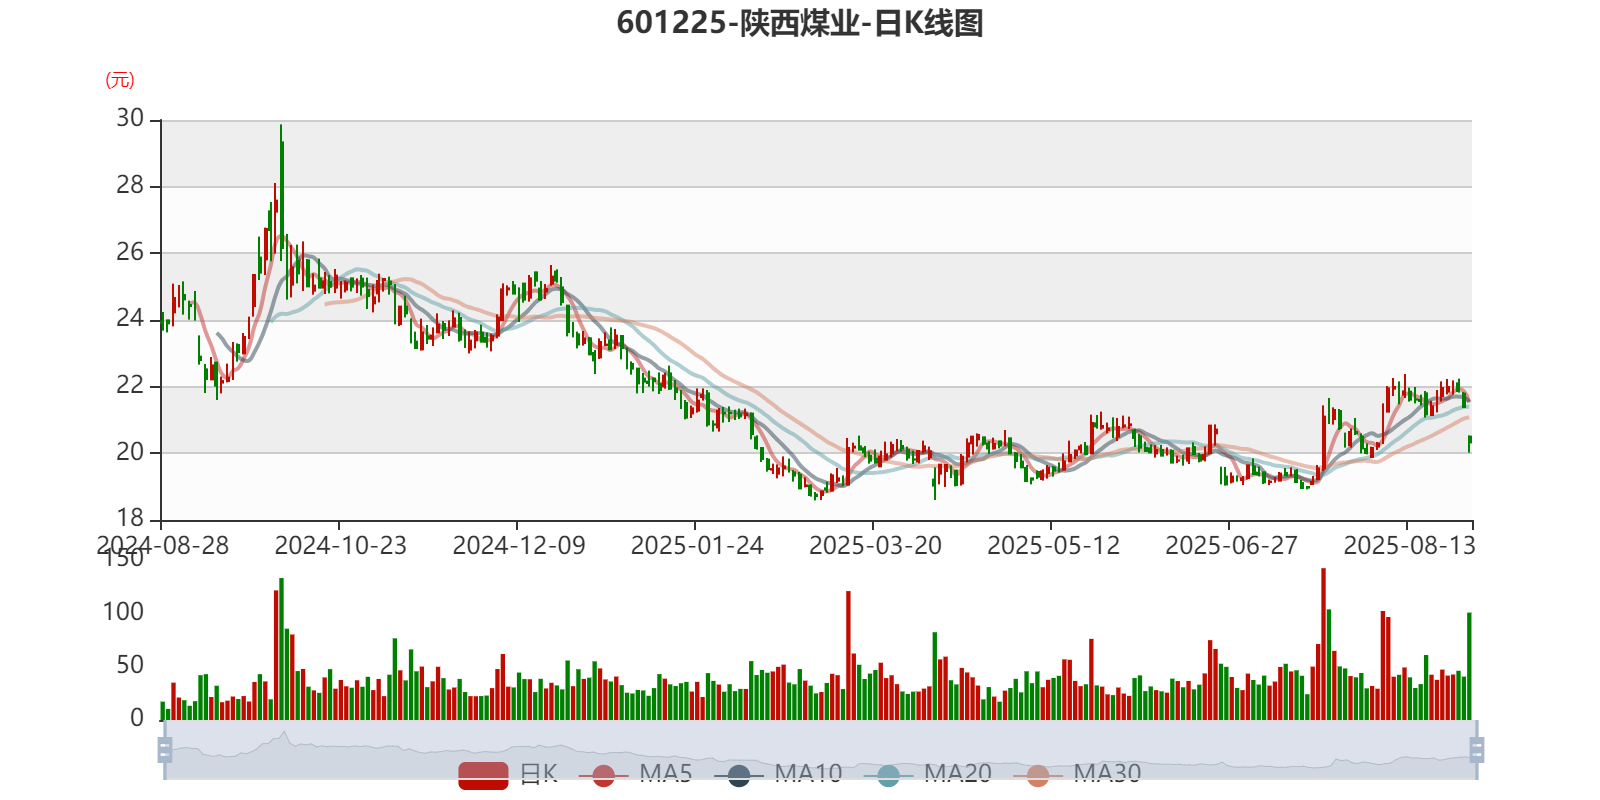Click the last green volume bar at chart end
Viewport: 1600px width, 800px height.
pos(1469,666)
